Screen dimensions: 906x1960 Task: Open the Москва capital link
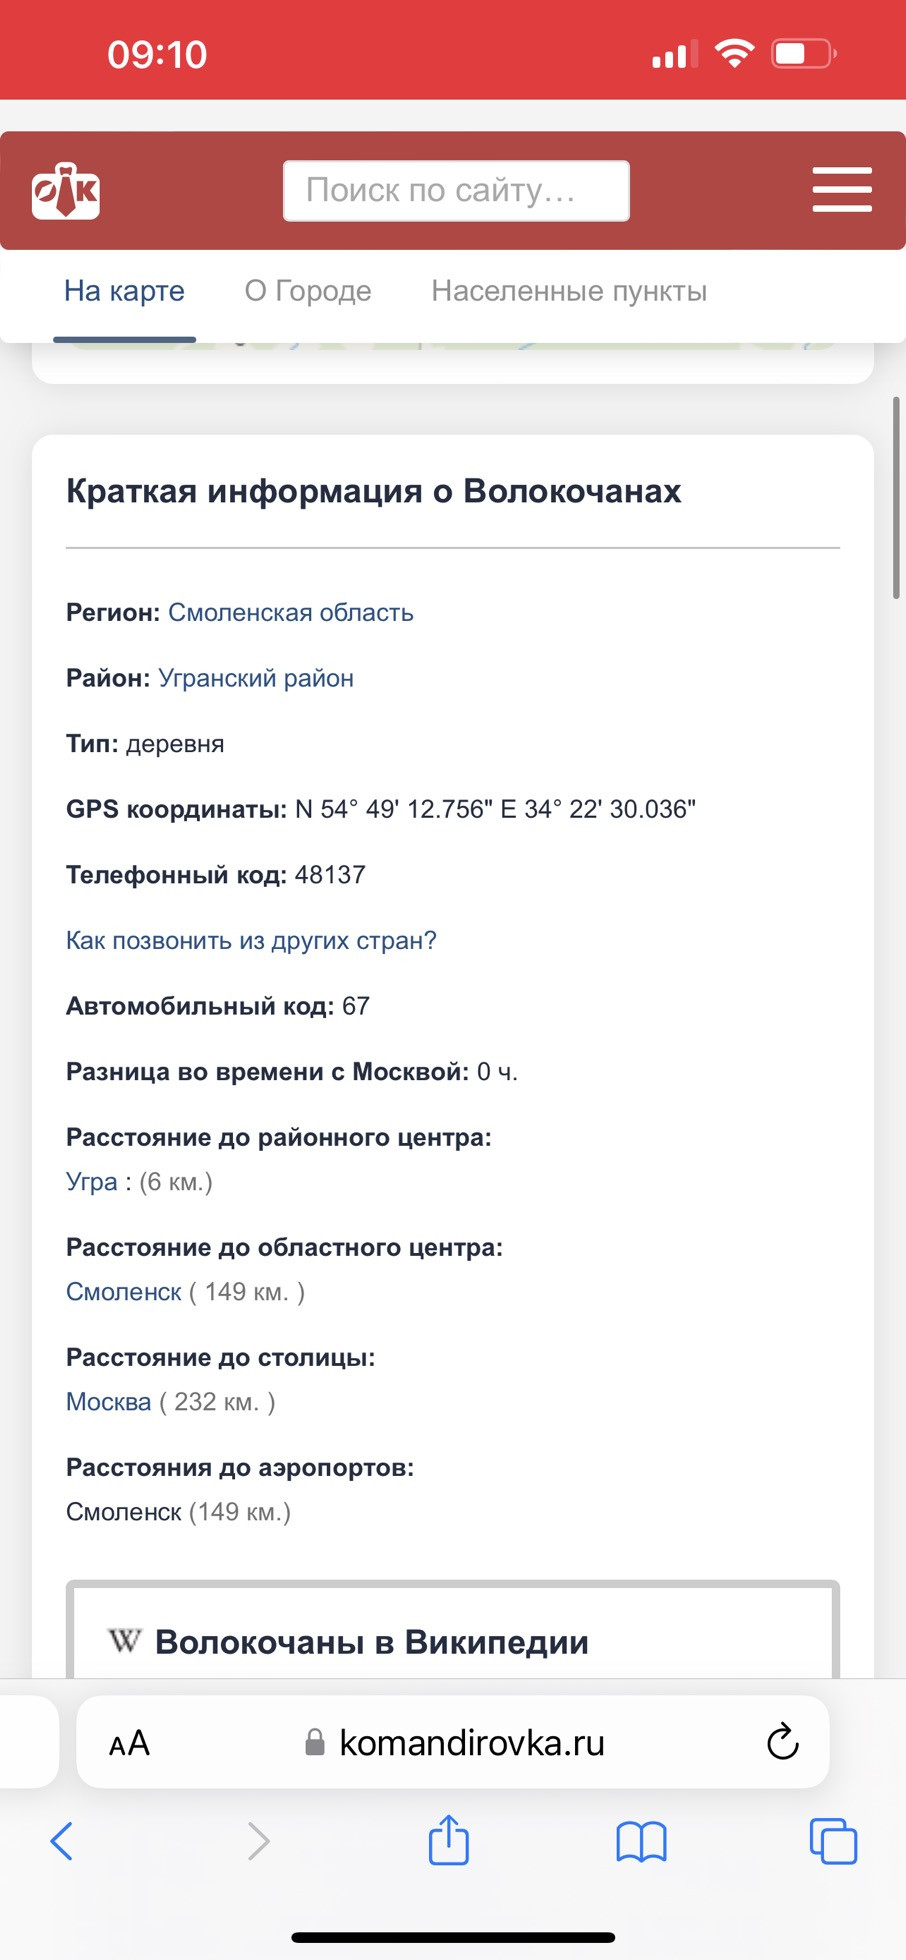click(x=108, y=1401)
